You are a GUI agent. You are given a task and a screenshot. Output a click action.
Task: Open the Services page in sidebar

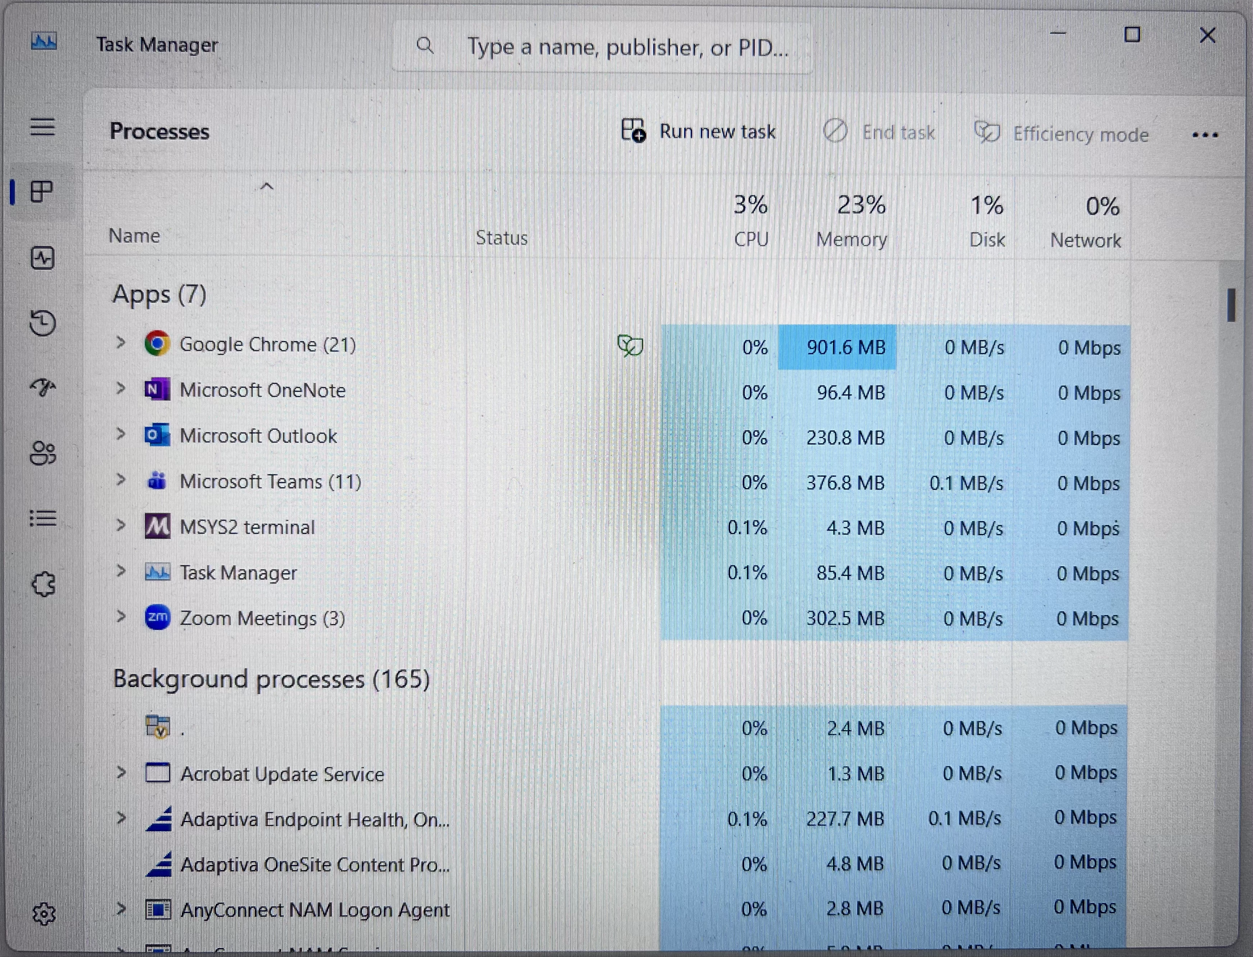point(43,584)
